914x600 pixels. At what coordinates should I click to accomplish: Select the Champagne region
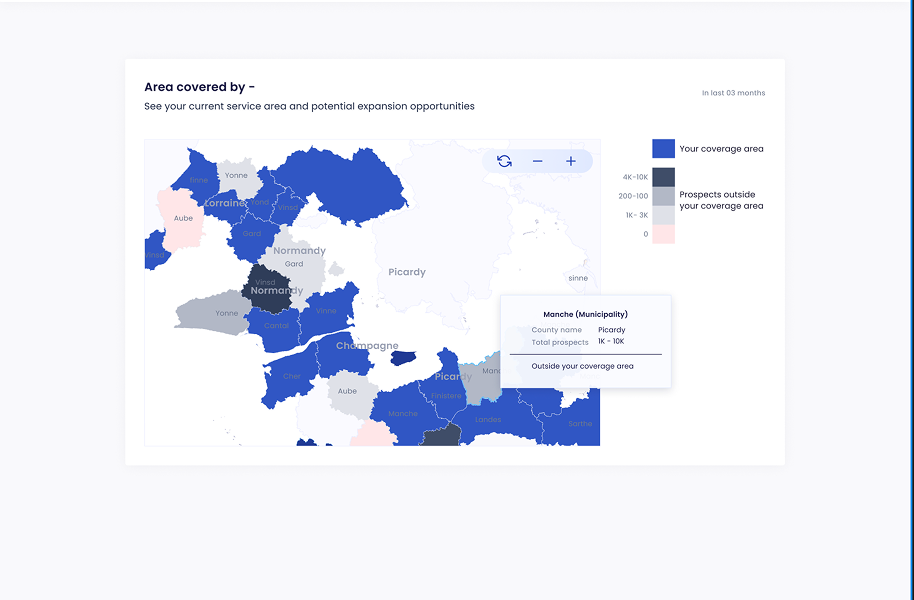[x=366, y=345]
